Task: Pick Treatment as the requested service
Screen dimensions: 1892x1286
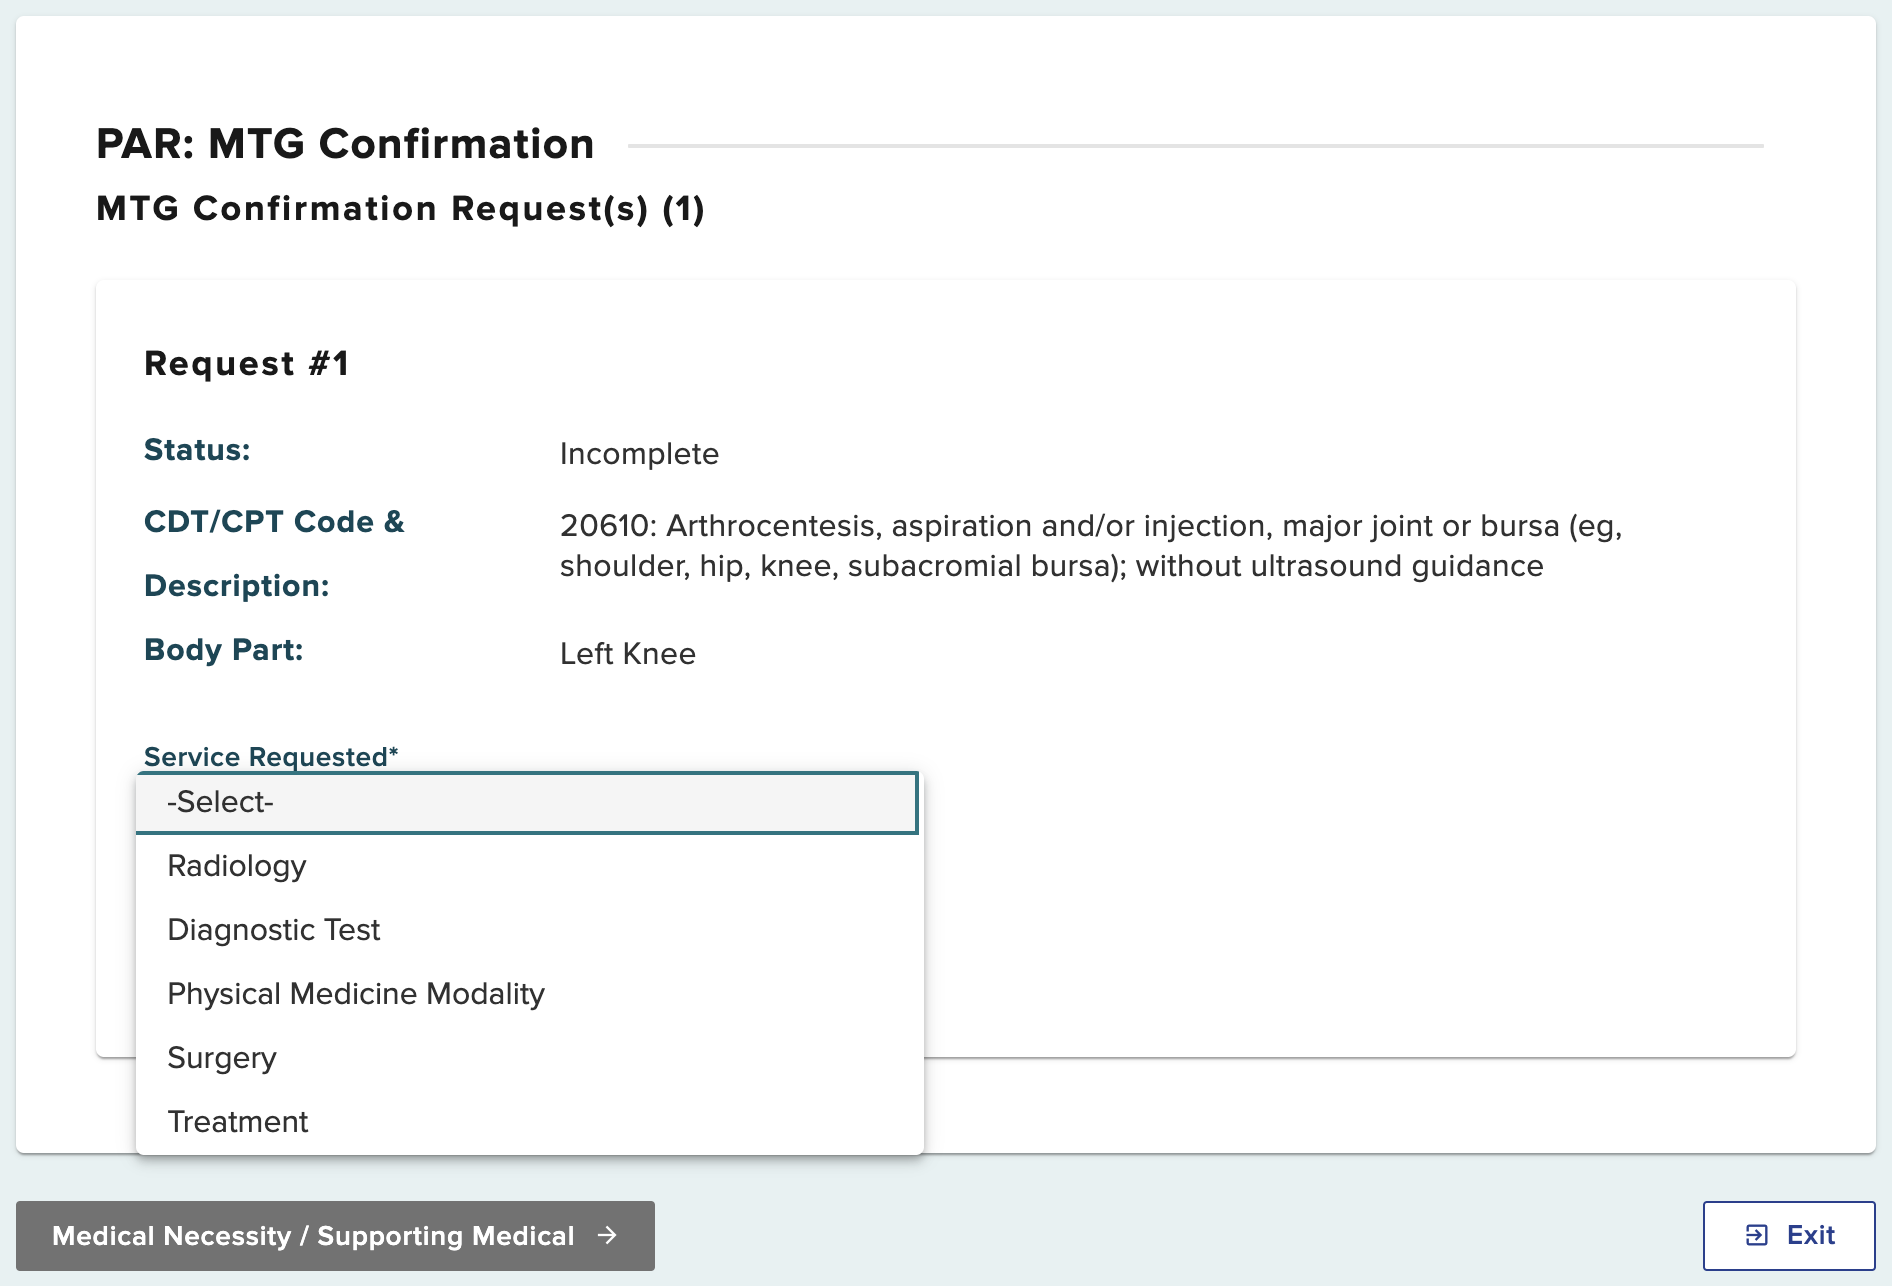Action: 237,1121
